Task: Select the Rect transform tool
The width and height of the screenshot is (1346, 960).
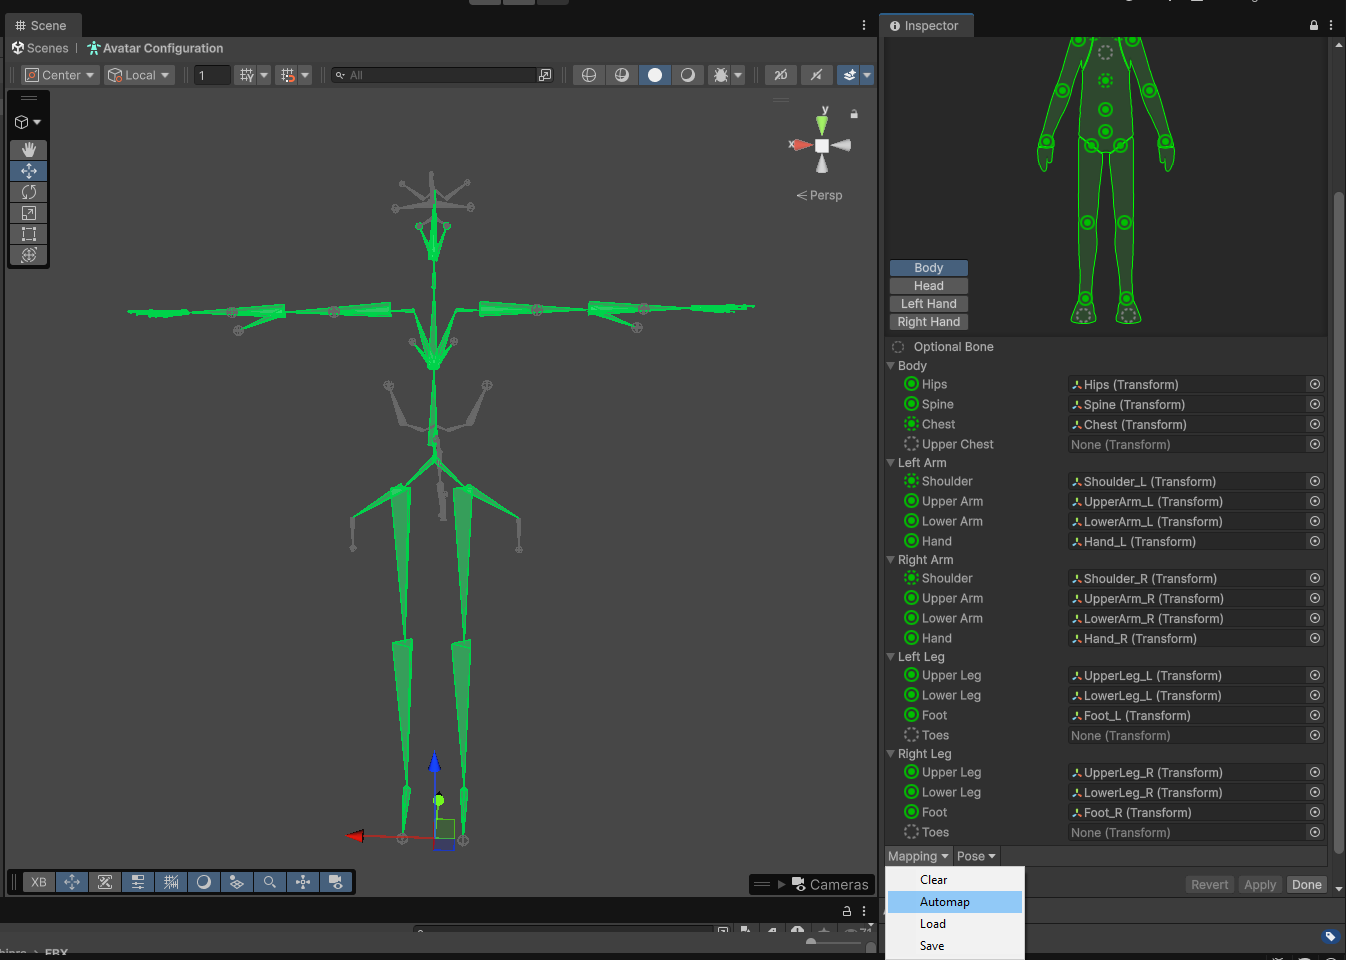Action: [x=28, y=233]
